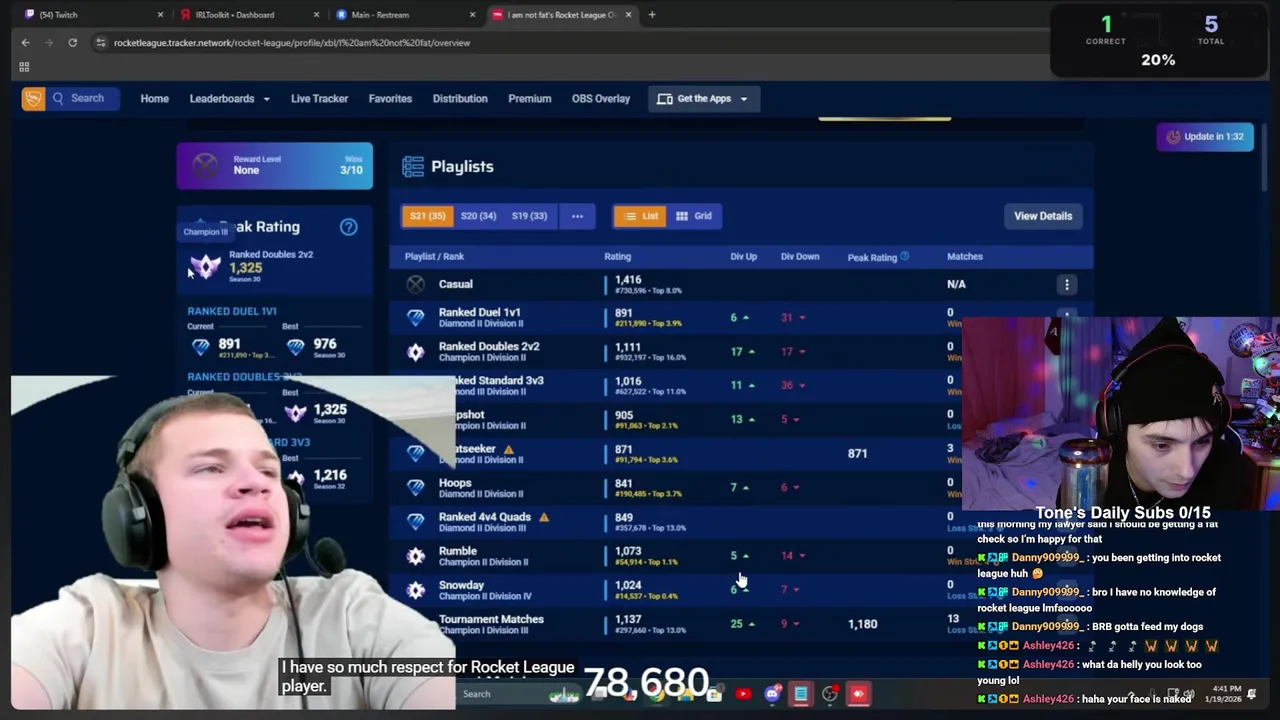Image resolution: width=1280 pixels, height=720 pixels.
Task: Select the S20 (34) season tab
Action: point(478,216)
